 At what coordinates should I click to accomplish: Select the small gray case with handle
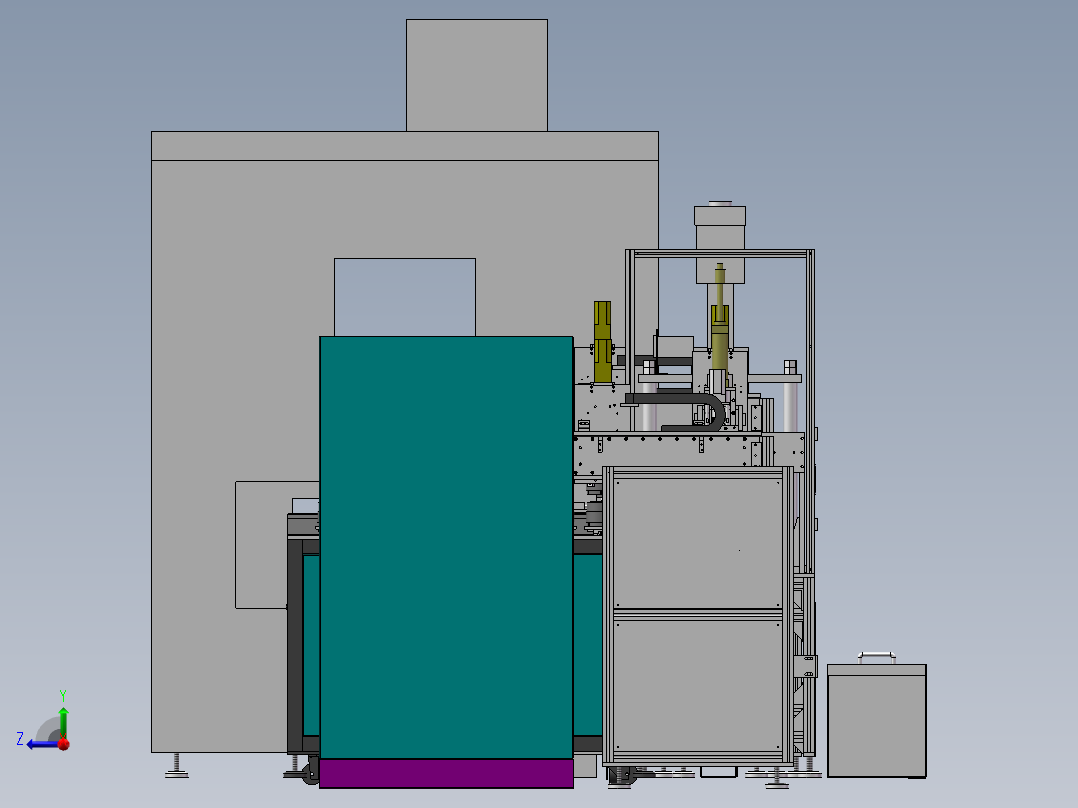tap(877, 719)
